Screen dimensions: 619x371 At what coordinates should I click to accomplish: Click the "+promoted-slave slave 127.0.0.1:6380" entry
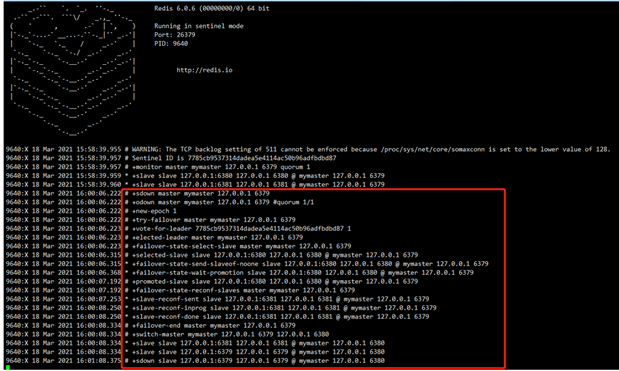[x=212, y=281]
